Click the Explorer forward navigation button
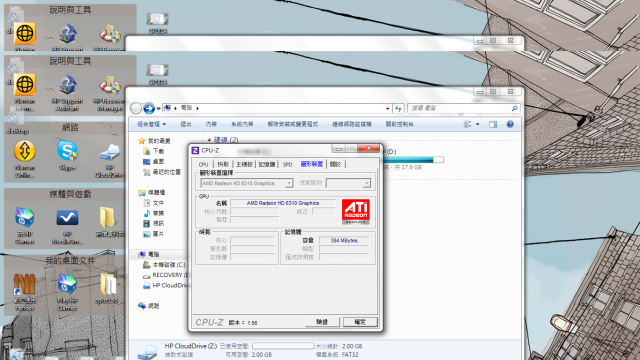The image size is (640, 360). 149,108
